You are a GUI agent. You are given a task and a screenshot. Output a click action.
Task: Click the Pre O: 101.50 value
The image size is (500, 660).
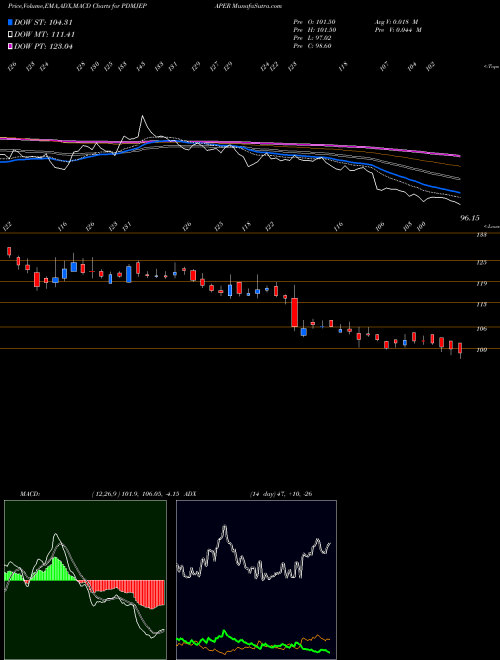coord(314,22)
